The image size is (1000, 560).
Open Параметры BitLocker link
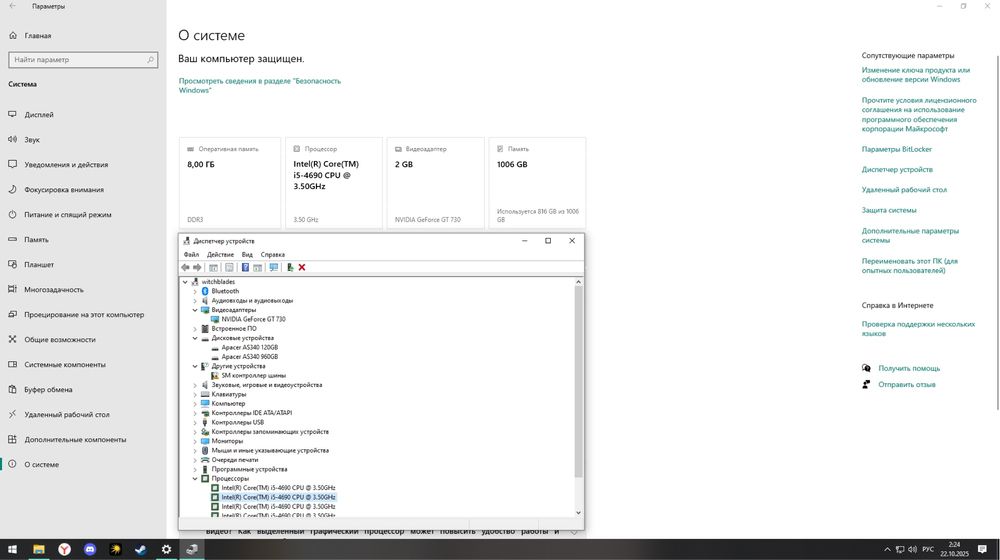tap(897, 149)
